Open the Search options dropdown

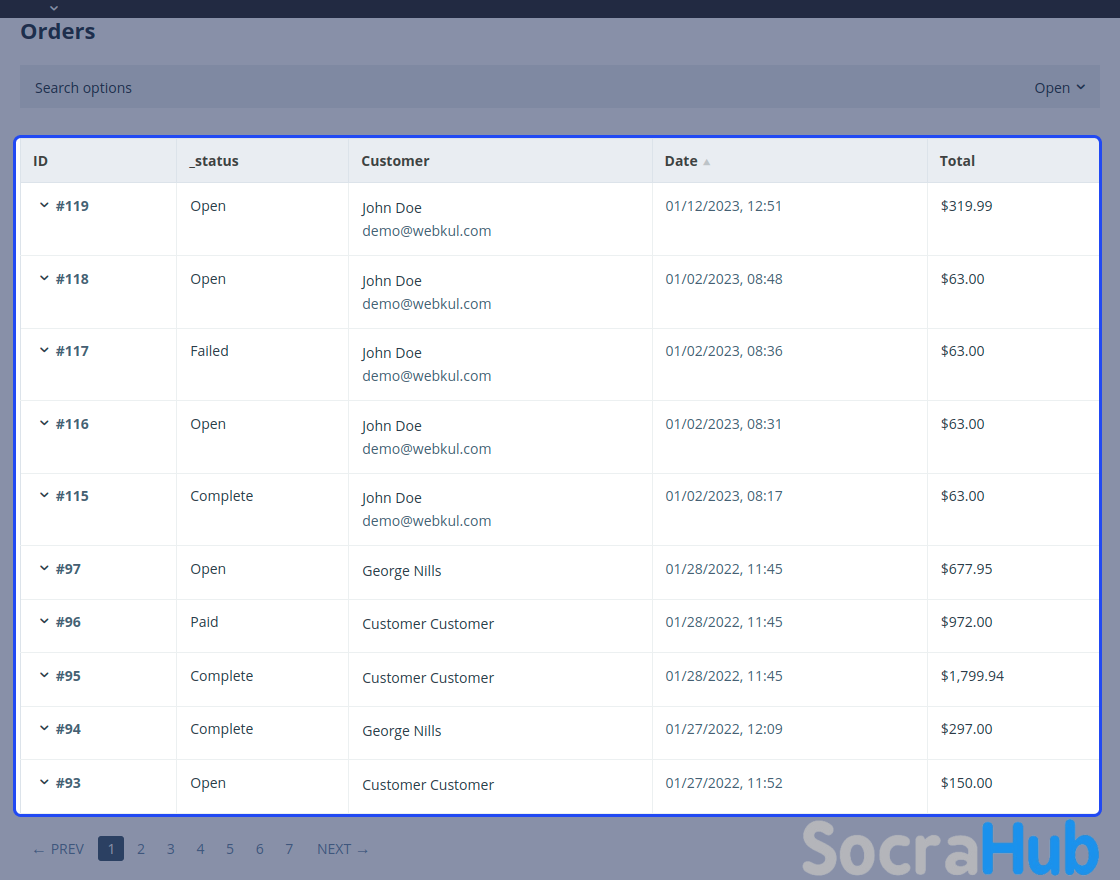(1059, 88)
